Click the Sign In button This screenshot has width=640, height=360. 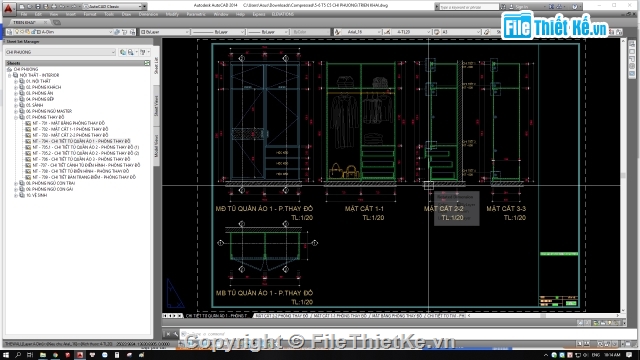tap(522, 7)
